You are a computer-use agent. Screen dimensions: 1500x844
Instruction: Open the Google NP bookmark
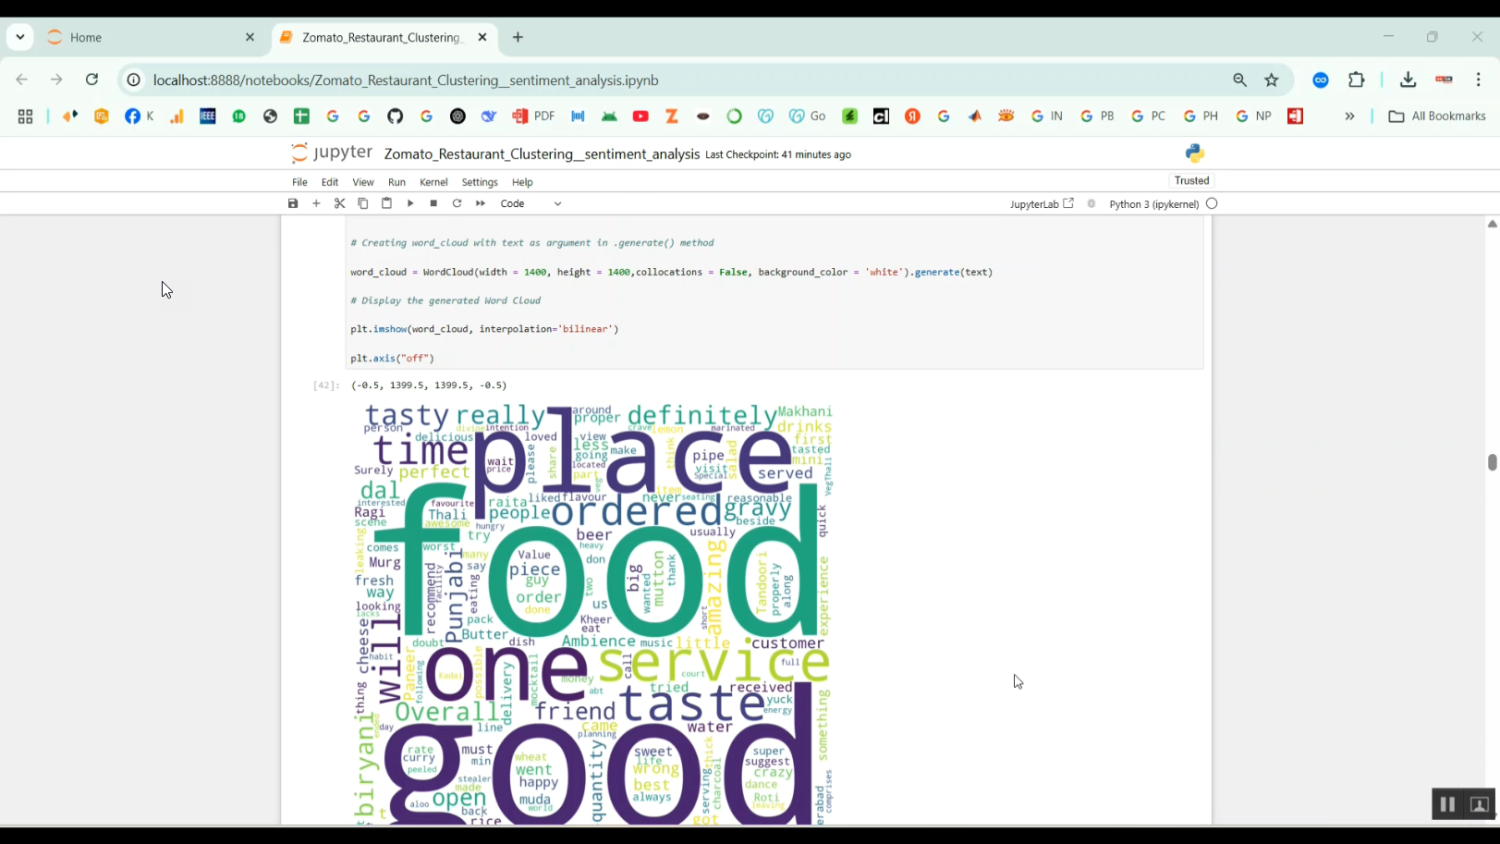[1253, 116]
